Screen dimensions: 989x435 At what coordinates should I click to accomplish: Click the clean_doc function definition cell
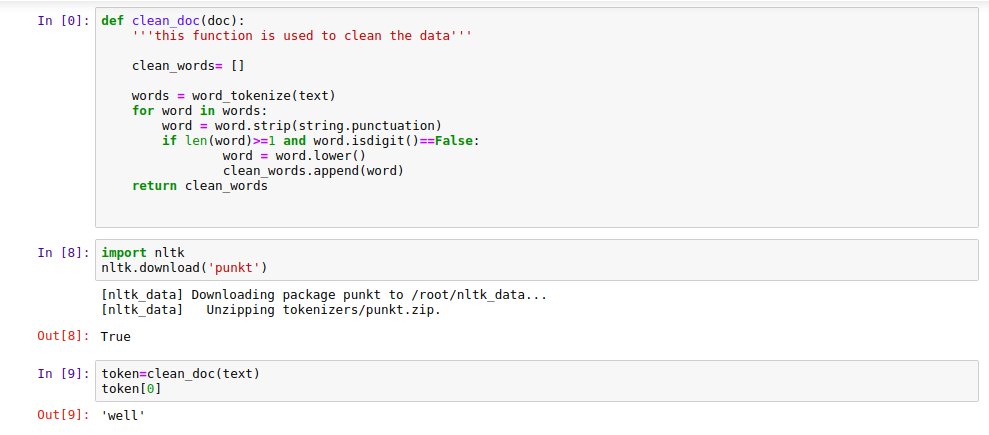(536, 117)
